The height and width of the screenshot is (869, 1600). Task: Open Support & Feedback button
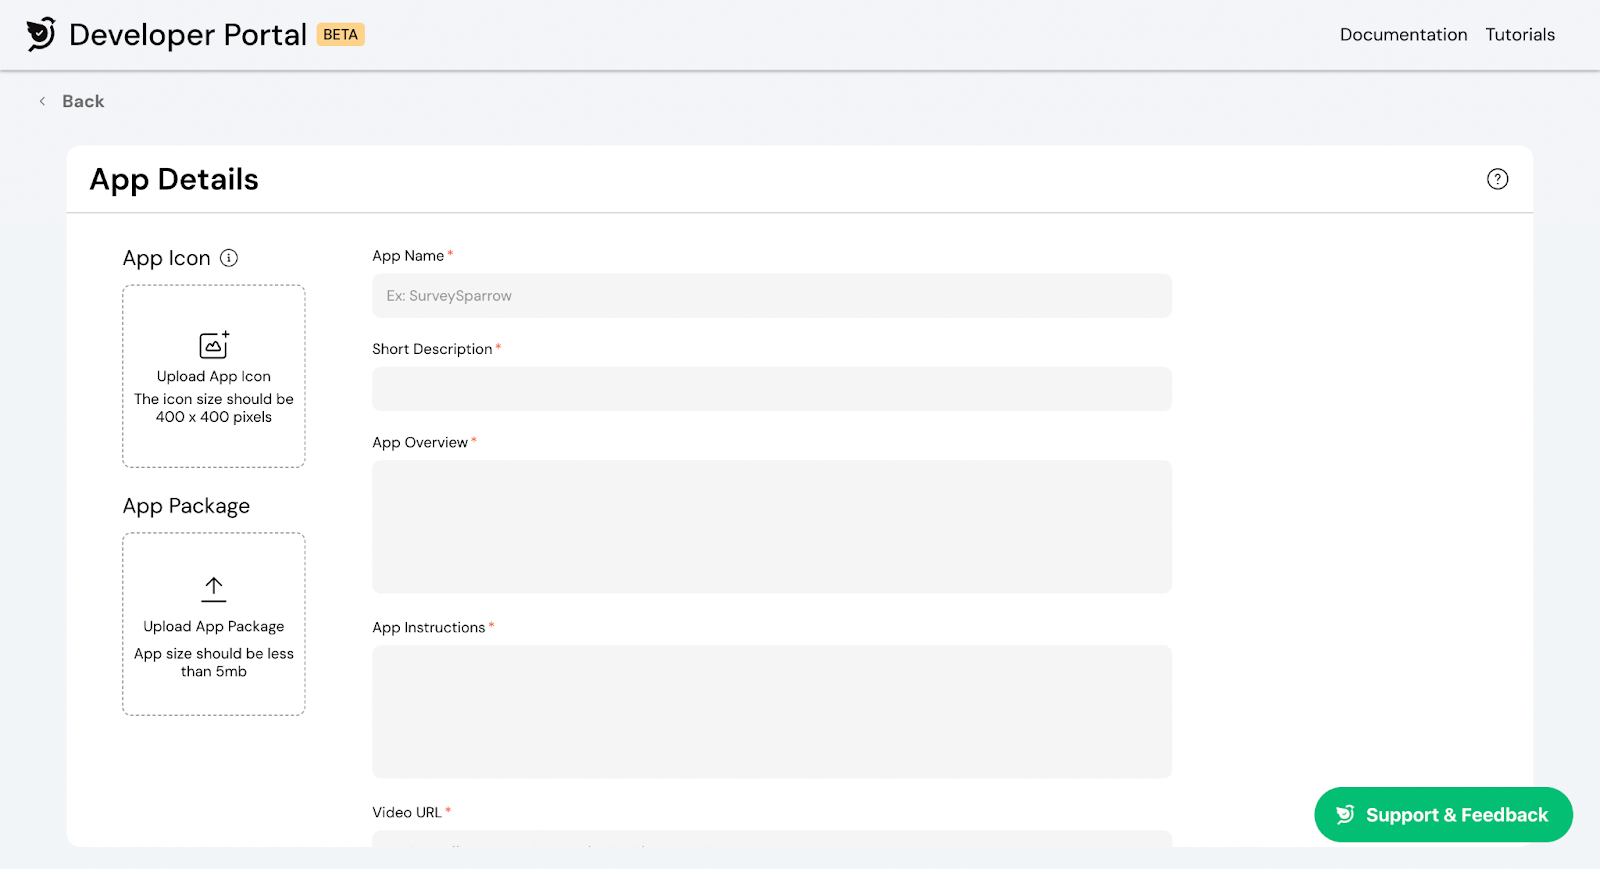(x=1443, y=814)
